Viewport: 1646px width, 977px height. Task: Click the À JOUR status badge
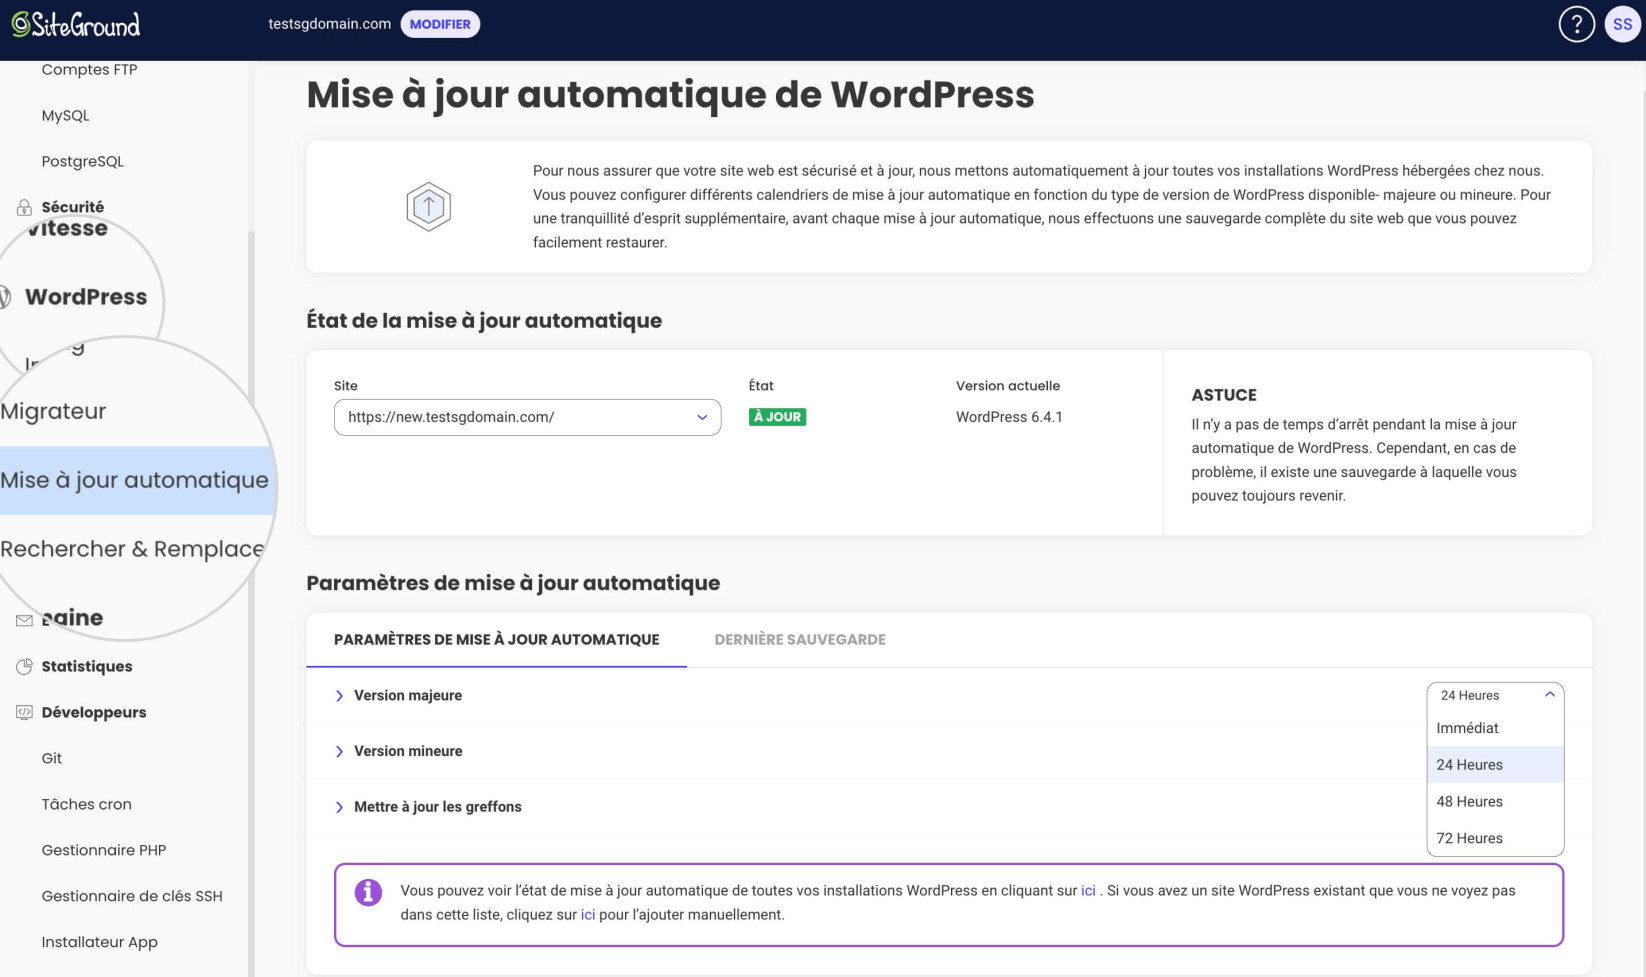pyautogui.click(x=777, y=417)
